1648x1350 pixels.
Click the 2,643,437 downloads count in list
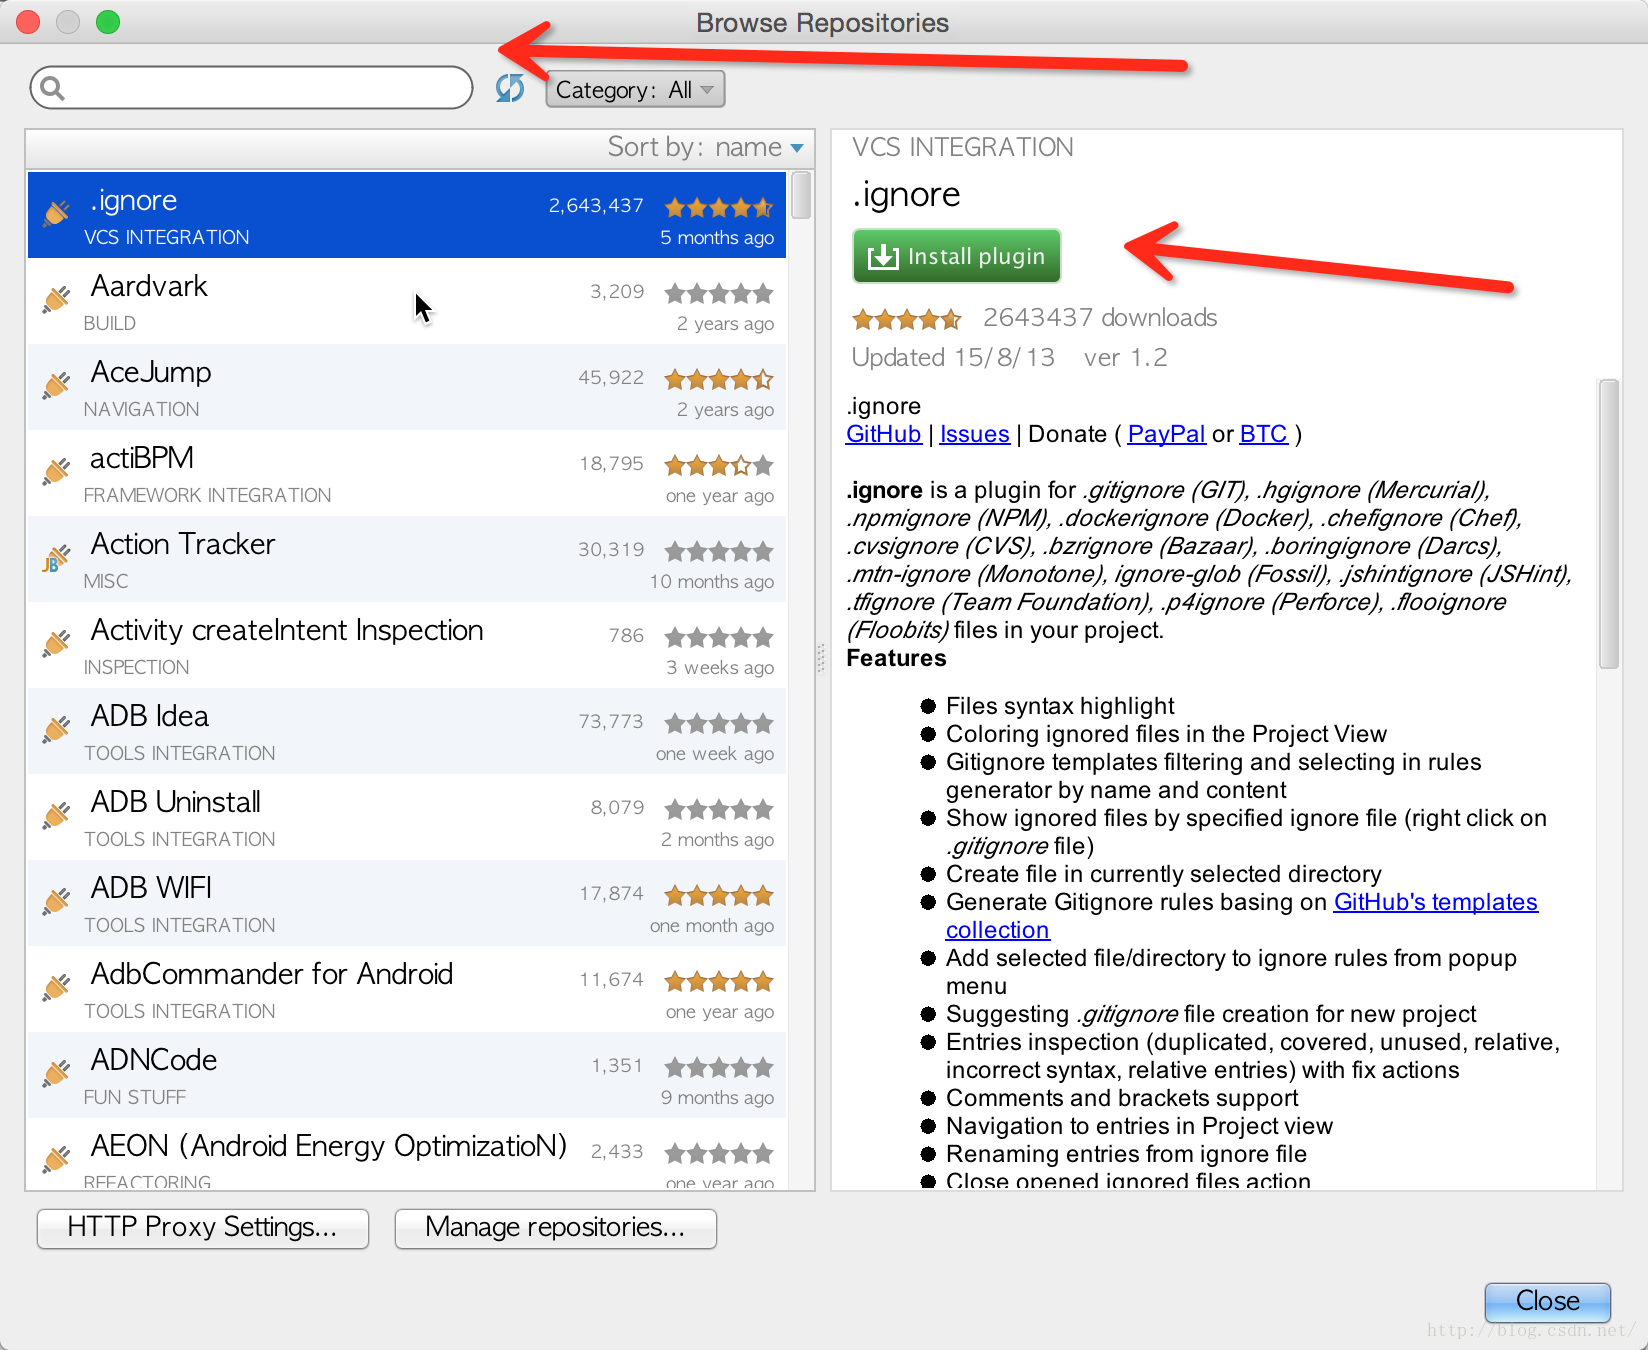tap(596, 205)
